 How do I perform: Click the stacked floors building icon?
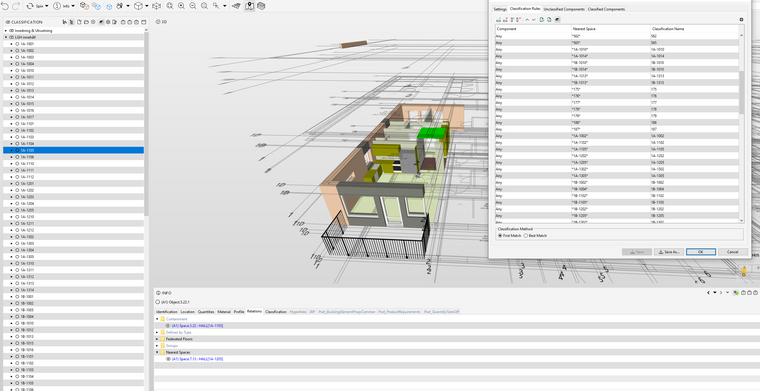click(x=261, y=6)
